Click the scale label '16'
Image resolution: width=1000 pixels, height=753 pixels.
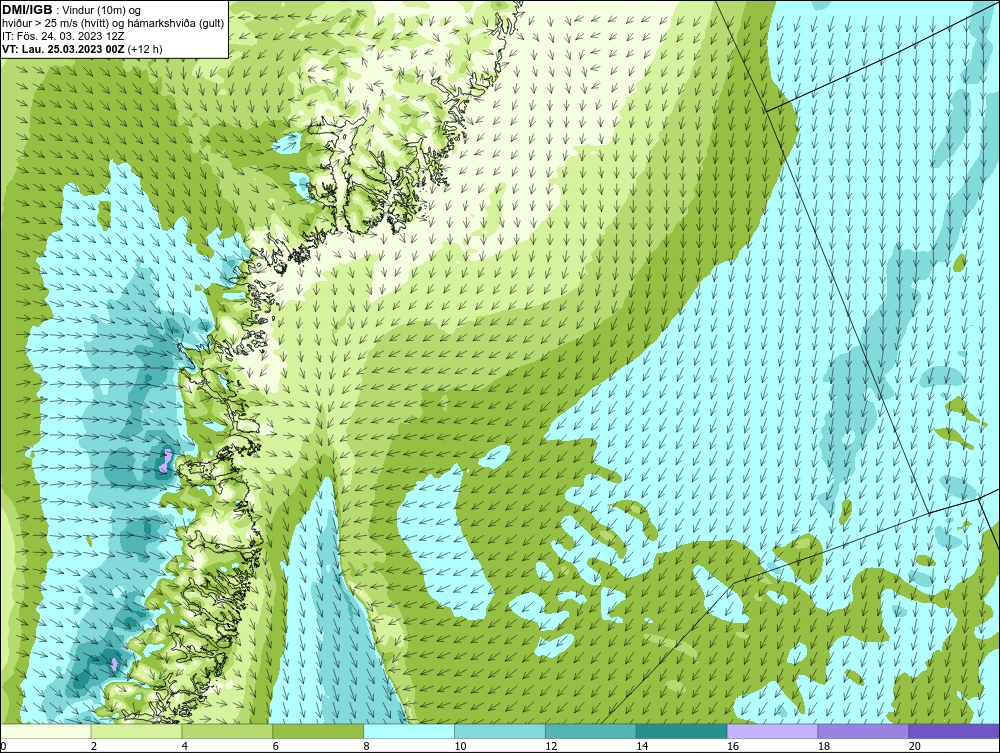733,746
